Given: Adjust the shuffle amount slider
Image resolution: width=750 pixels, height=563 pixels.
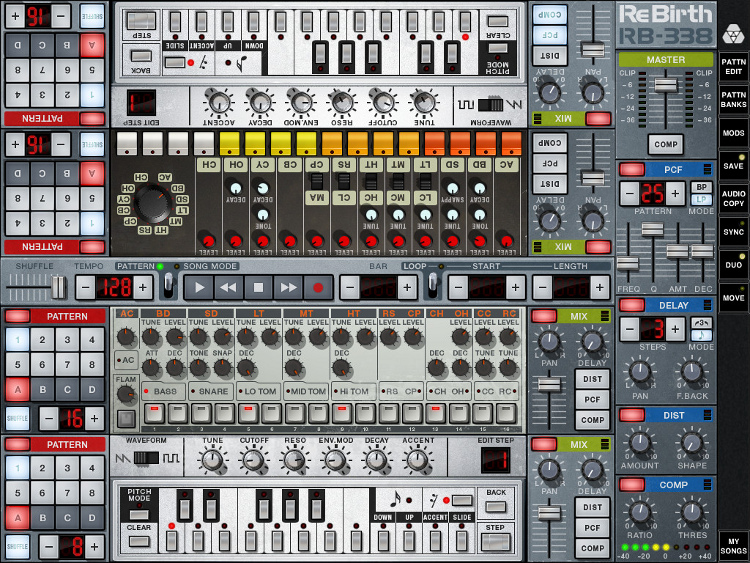Looking at the screenshot, I should coord(59,286).
